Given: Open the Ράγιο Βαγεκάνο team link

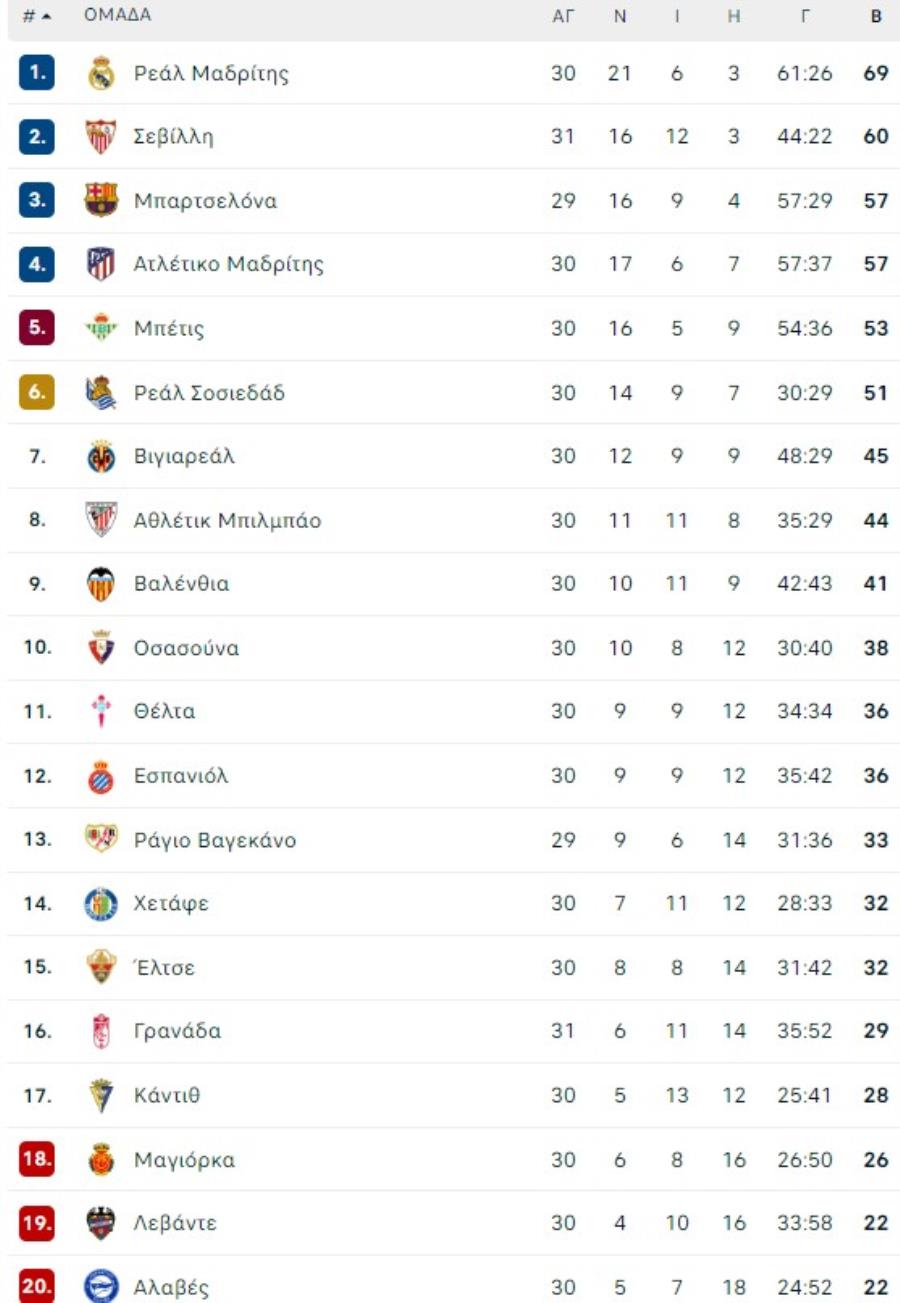Looking at the screenshot, I should tap(215, 840).
